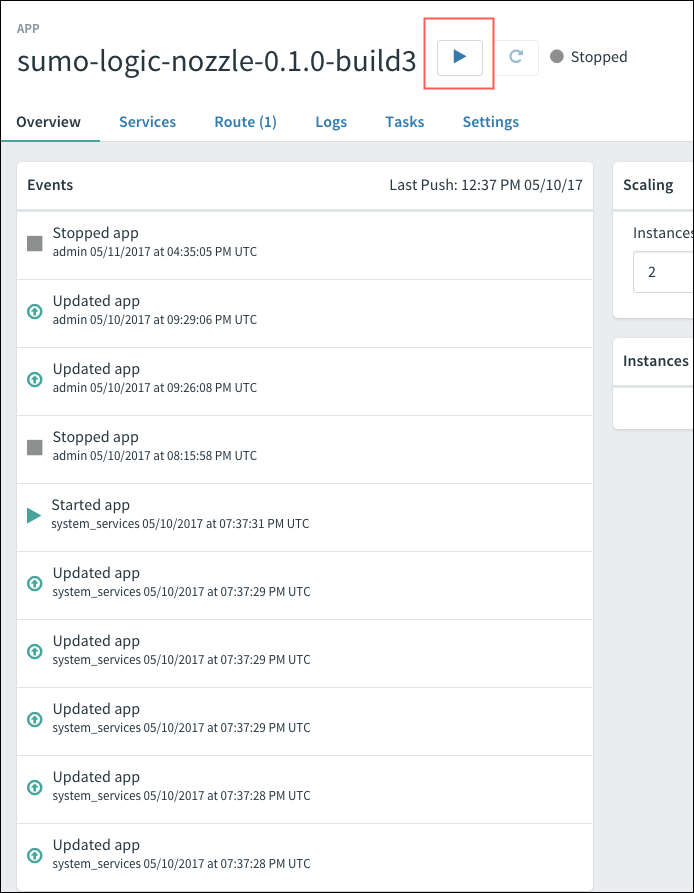
Task: Open the Logs tab
Action: [x=331, y=122]
